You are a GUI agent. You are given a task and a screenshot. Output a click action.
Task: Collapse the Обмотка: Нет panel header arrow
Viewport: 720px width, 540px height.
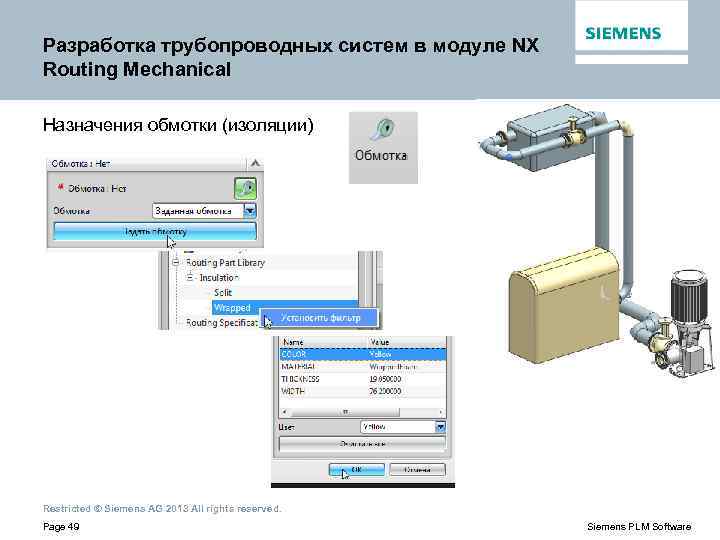click(255, 163)
